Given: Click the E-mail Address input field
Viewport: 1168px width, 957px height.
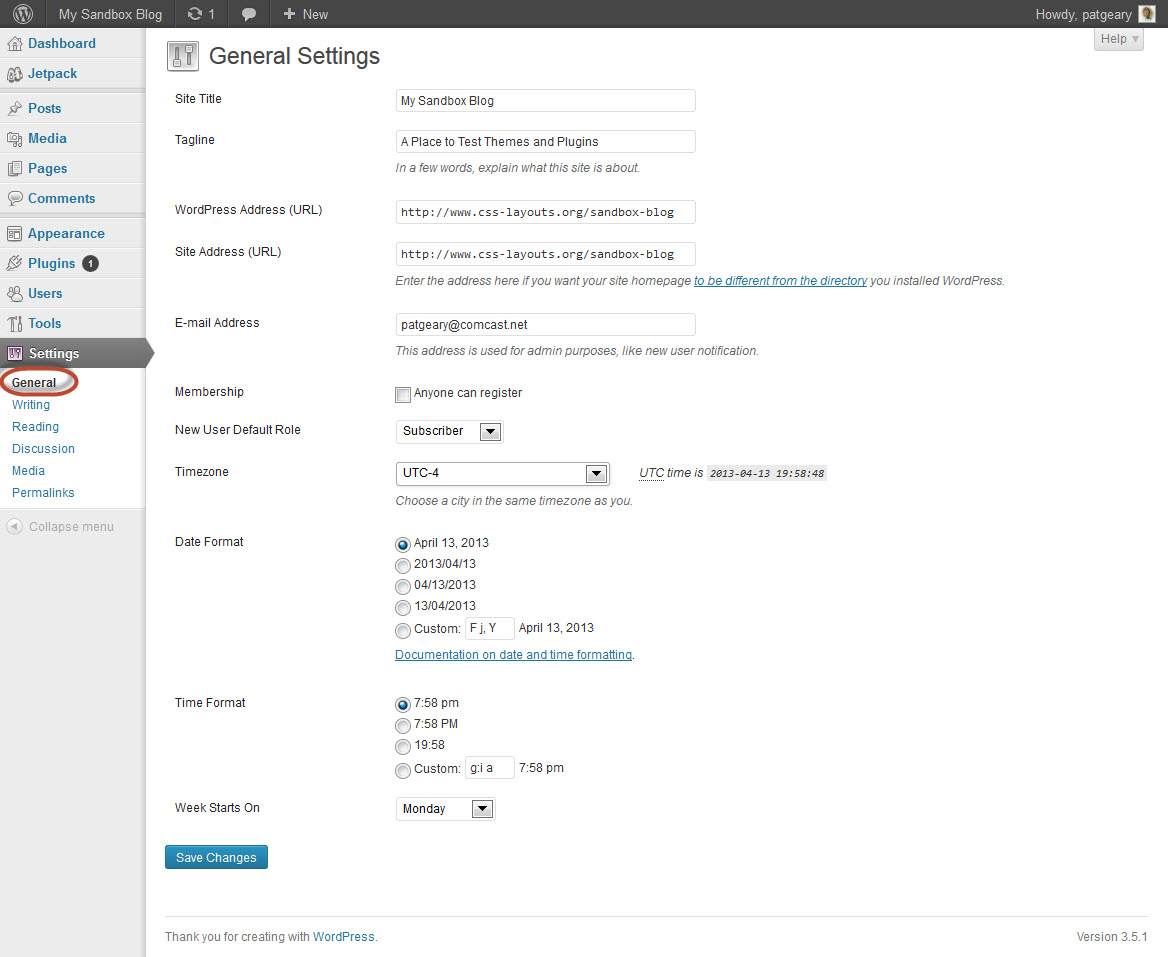Looking at the screenshot, I should pyautogui.click(x=545, y=325).
